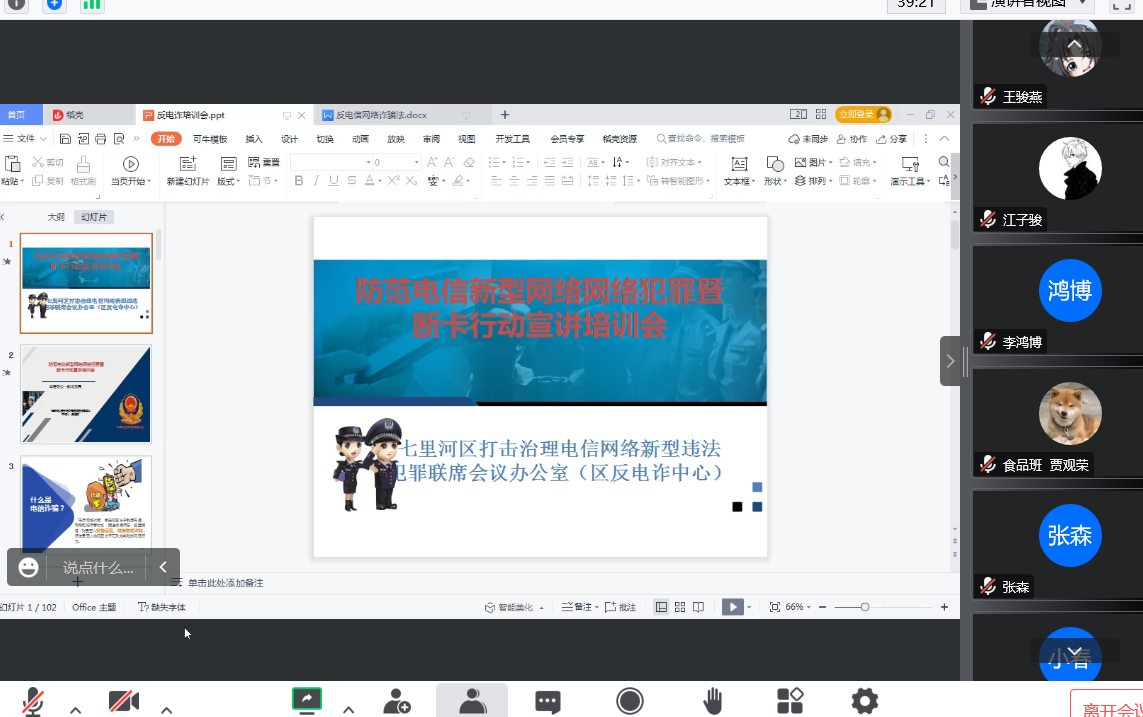Expand microphone audio options arrow
Viewport: 1143px width, 717px height.
75,709
